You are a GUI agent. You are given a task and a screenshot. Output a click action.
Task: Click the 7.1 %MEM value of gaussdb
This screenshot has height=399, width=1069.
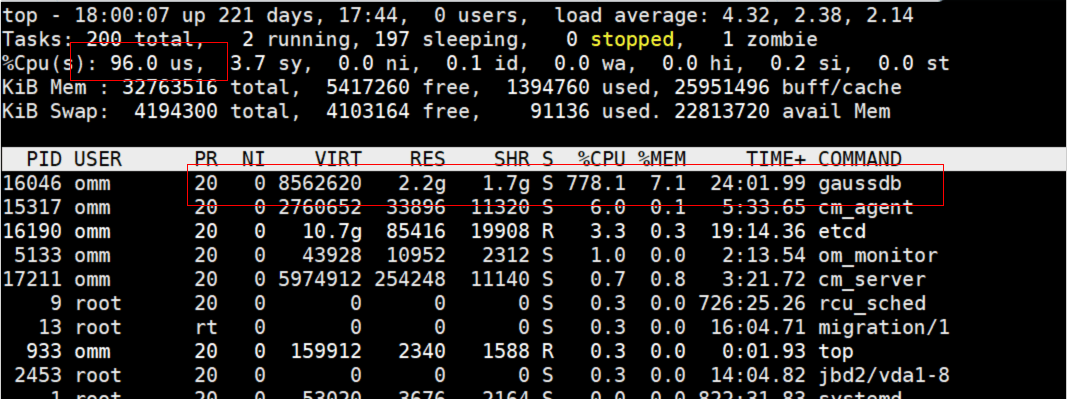(x=667, y=183)
